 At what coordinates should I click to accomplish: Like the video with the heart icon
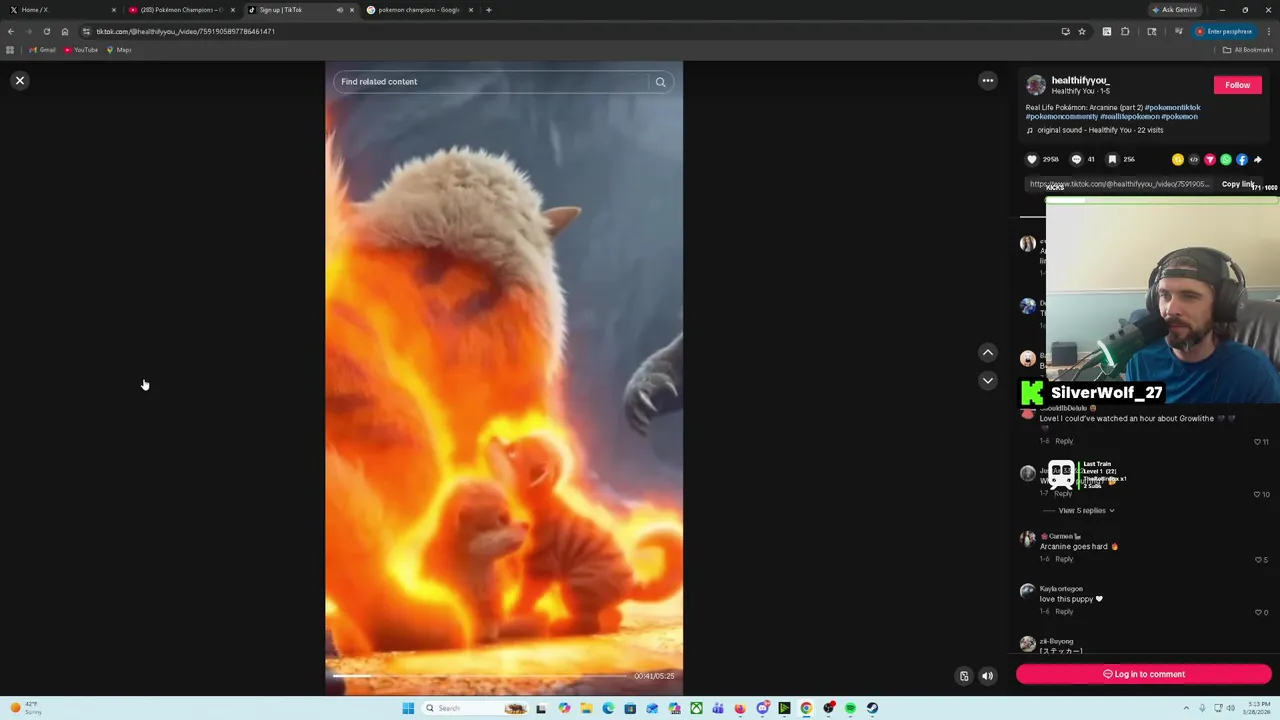1032,159
